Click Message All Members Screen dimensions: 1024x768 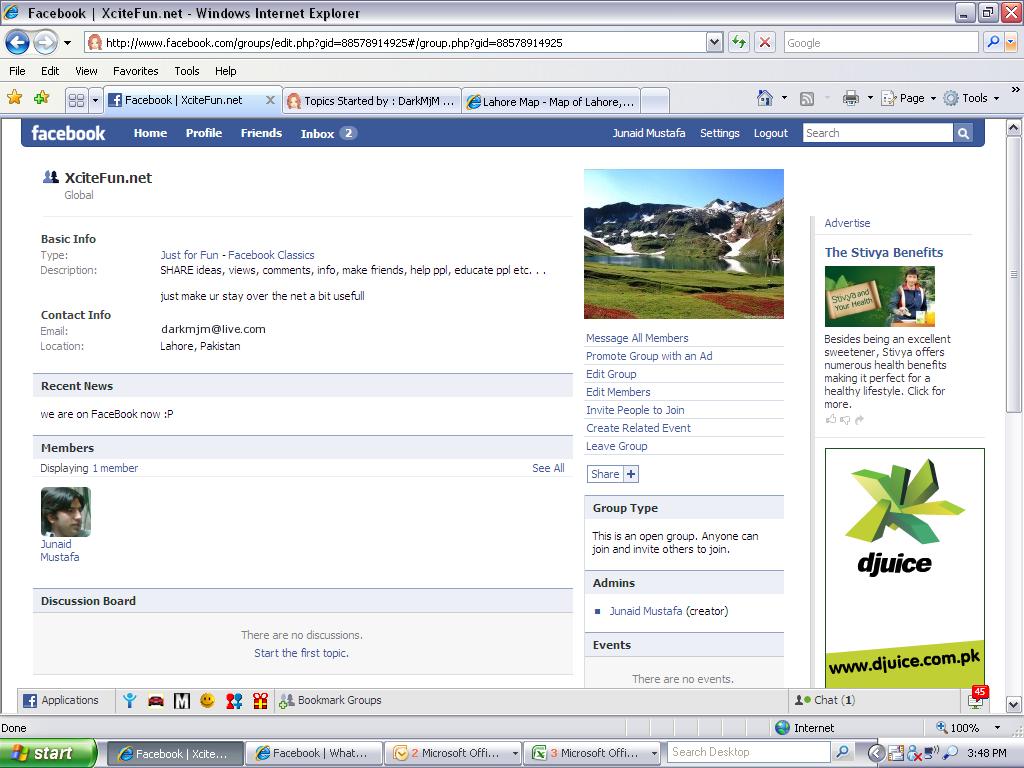637,338
